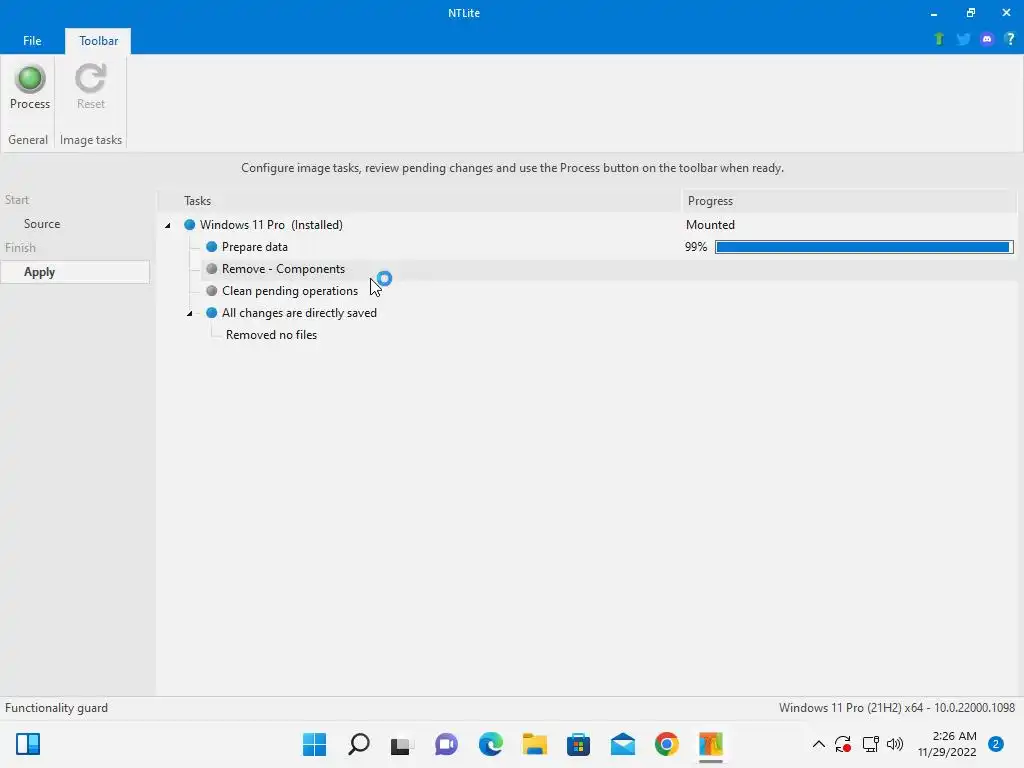Open the Discord icon link
Screen dimensions: 1024x768
[x=987, y=39]
